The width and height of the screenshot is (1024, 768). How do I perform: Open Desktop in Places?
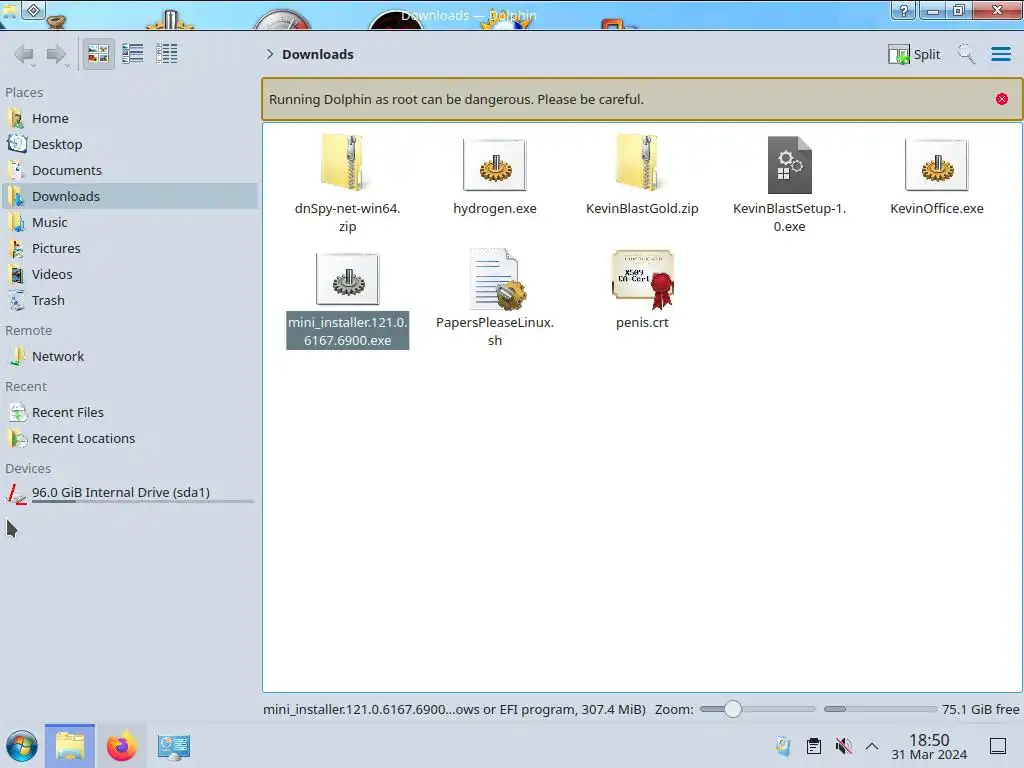[131, 144]
